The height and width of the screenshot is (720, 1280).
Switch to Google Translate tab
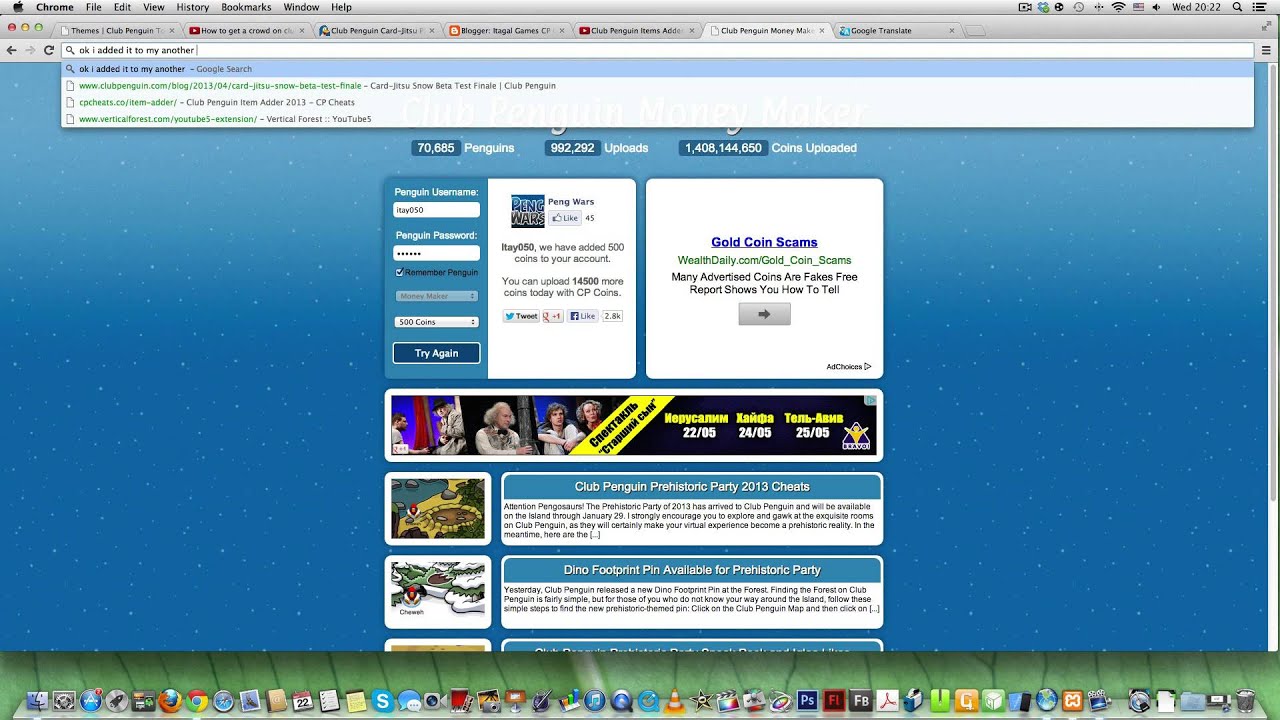click(x=895, y=30)
